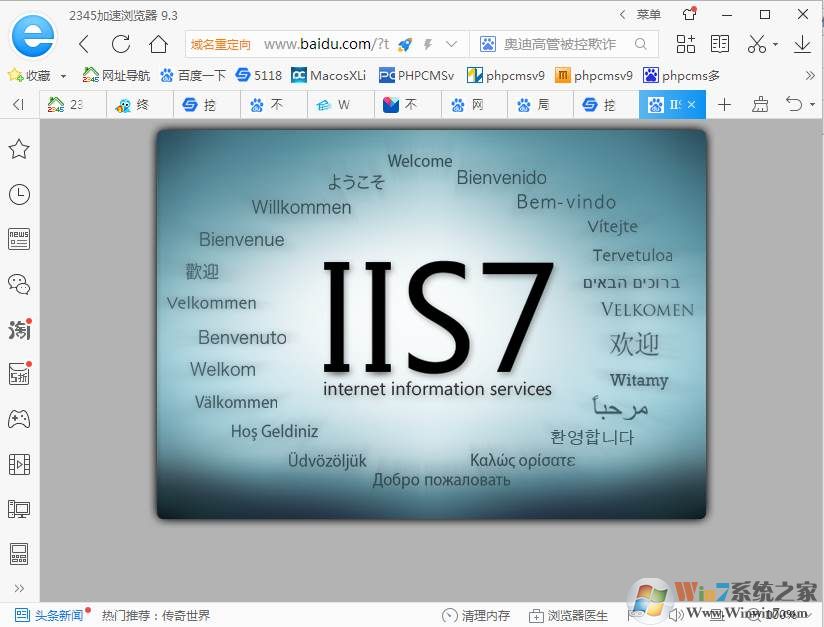824x627 pixels.
Task: Close the active IIS tab
Action: coord(692,105)
